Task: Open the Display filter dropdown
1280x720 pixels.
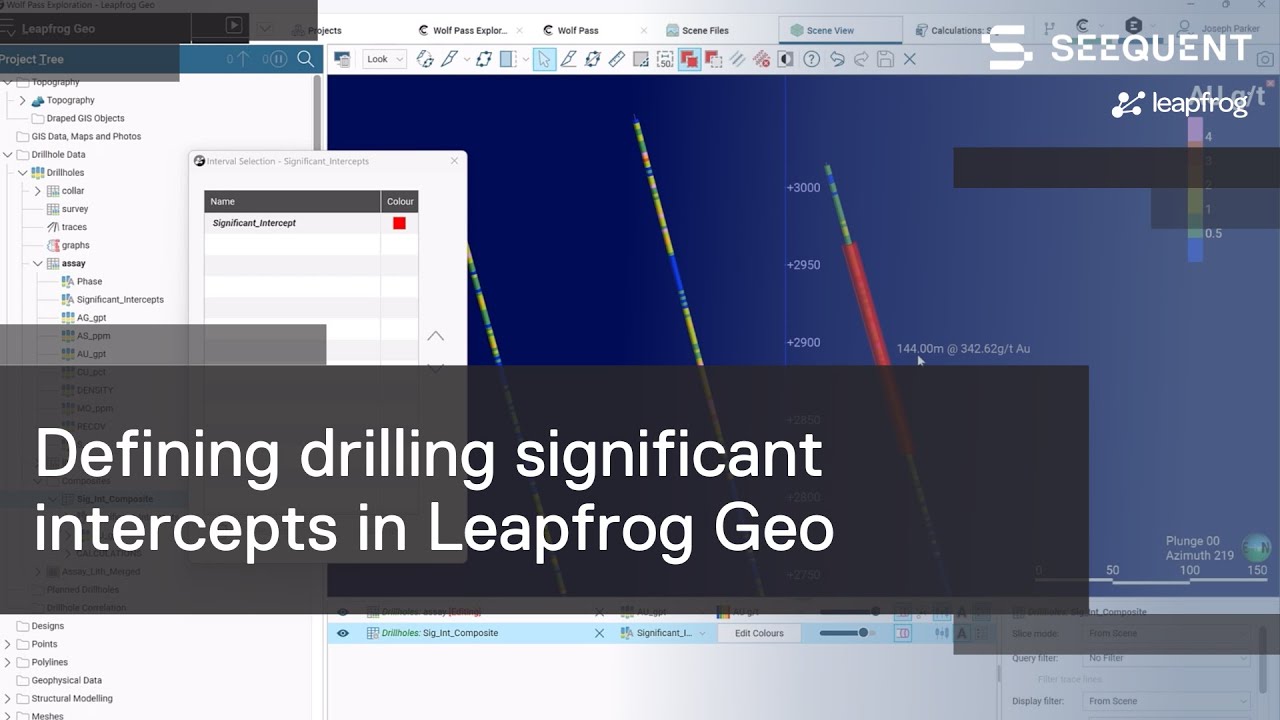Action: pos(1167,701)
